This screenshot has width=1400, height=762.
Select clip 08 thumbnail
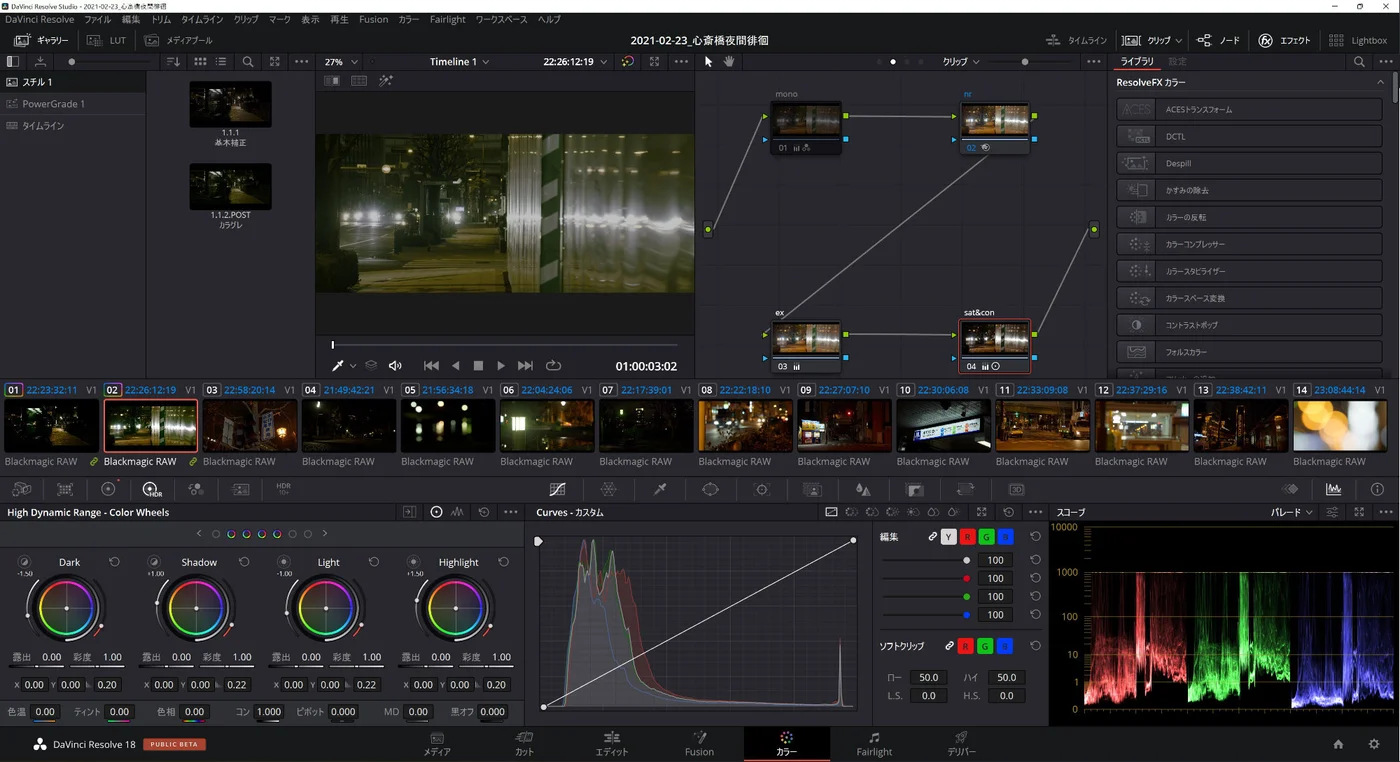[745, 426]
